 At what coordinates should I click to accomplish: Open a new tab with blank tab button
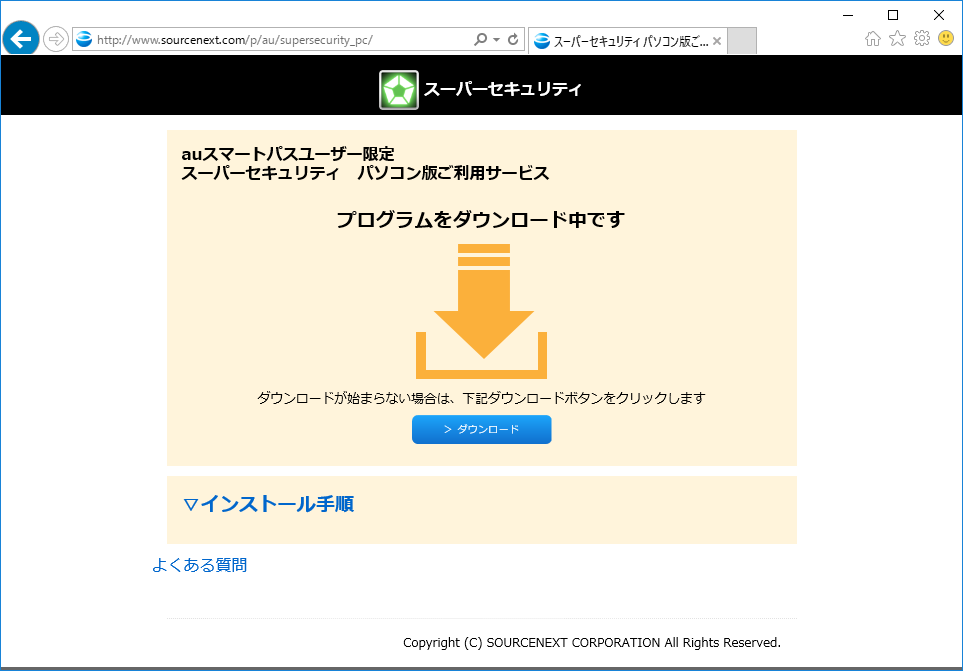tap(742, 41)
